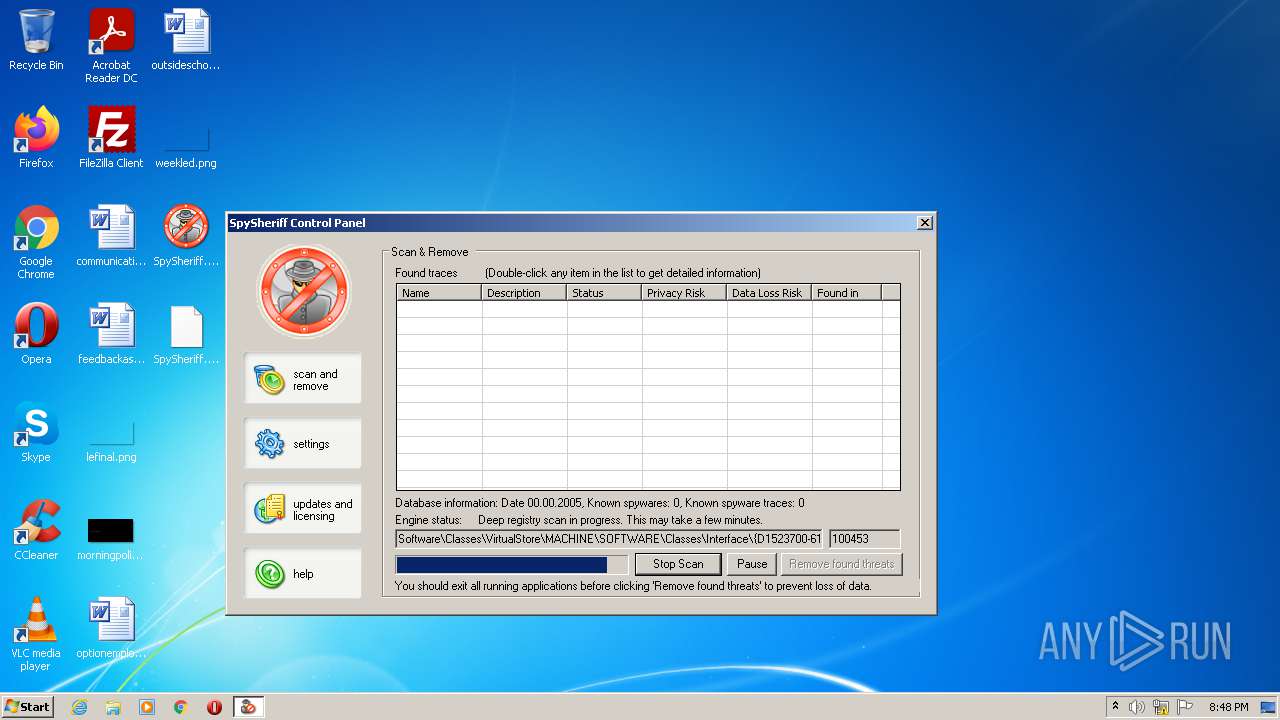Sort by Privacy Risk column header

pyautogui.click(x=684, y=293)
